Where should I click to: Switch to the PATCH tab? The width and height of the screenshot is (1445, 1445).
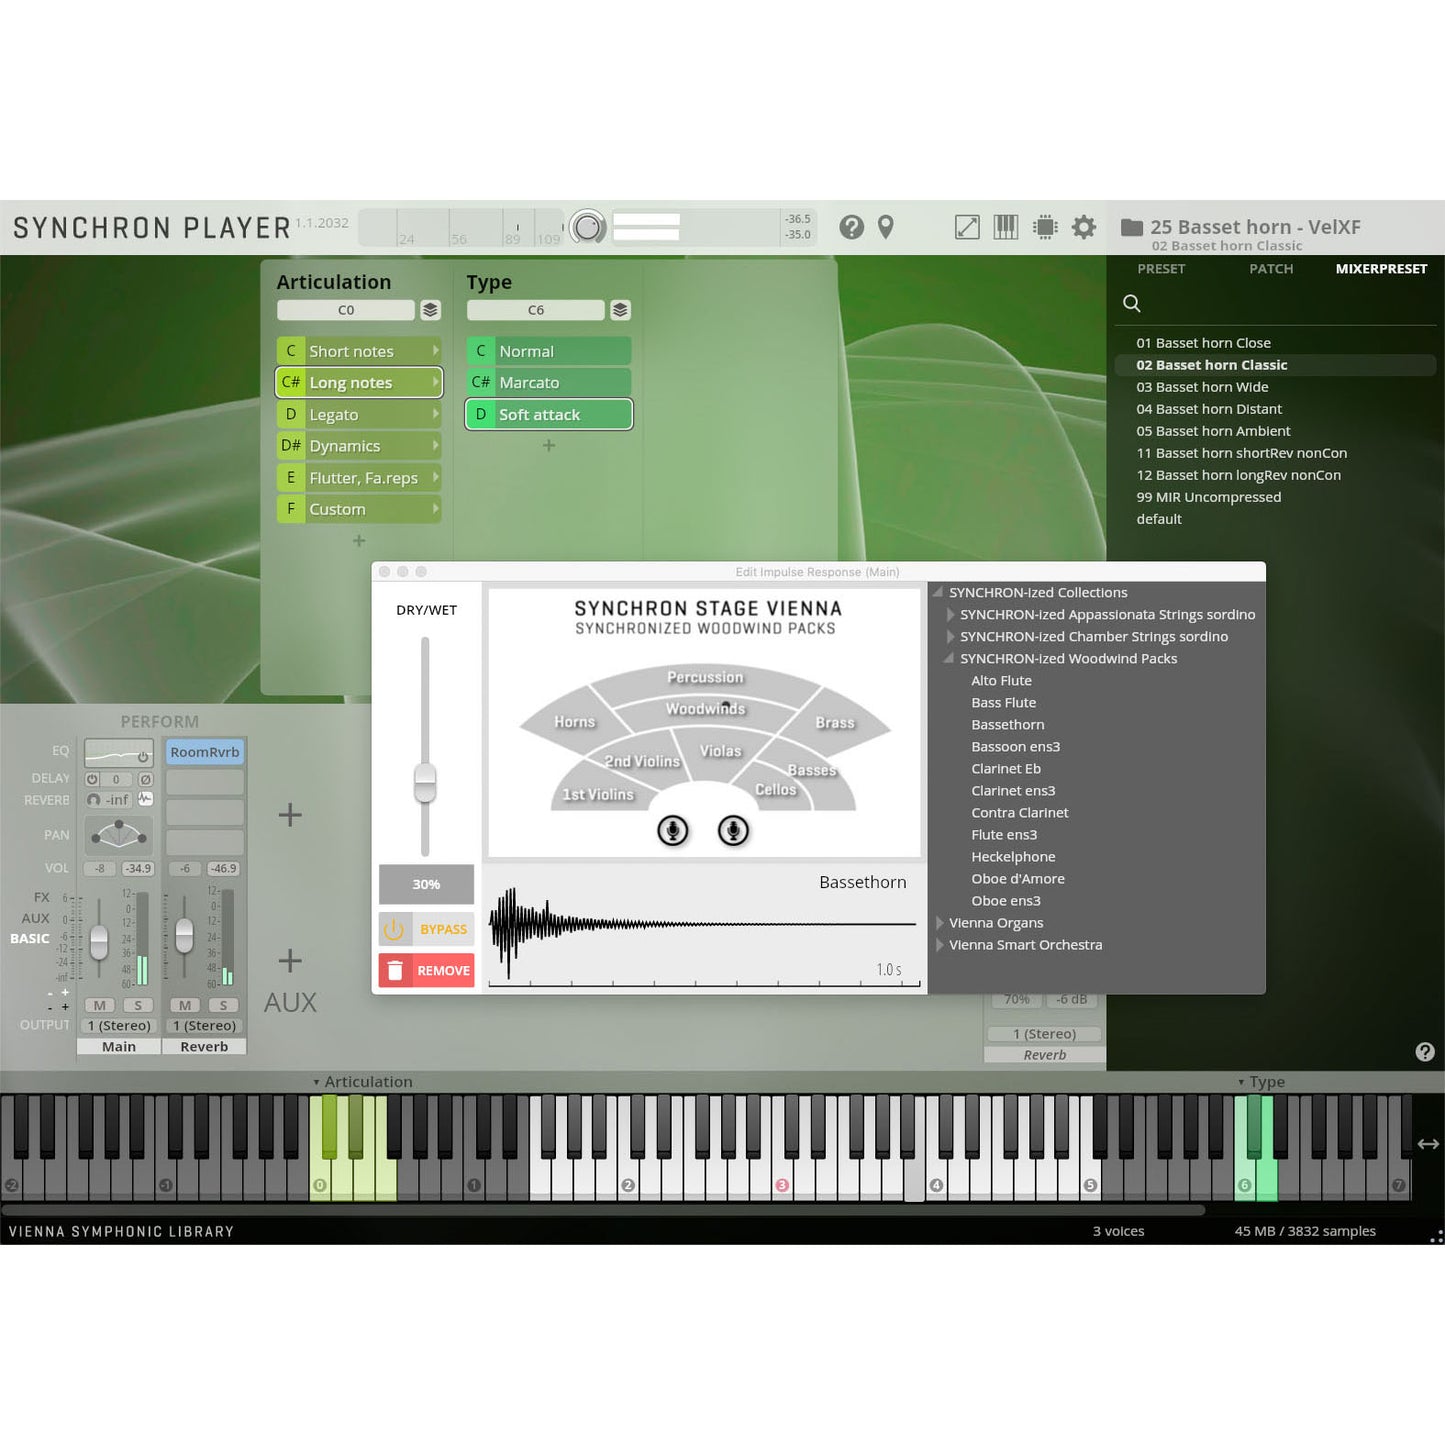(x=1270, y=269)
